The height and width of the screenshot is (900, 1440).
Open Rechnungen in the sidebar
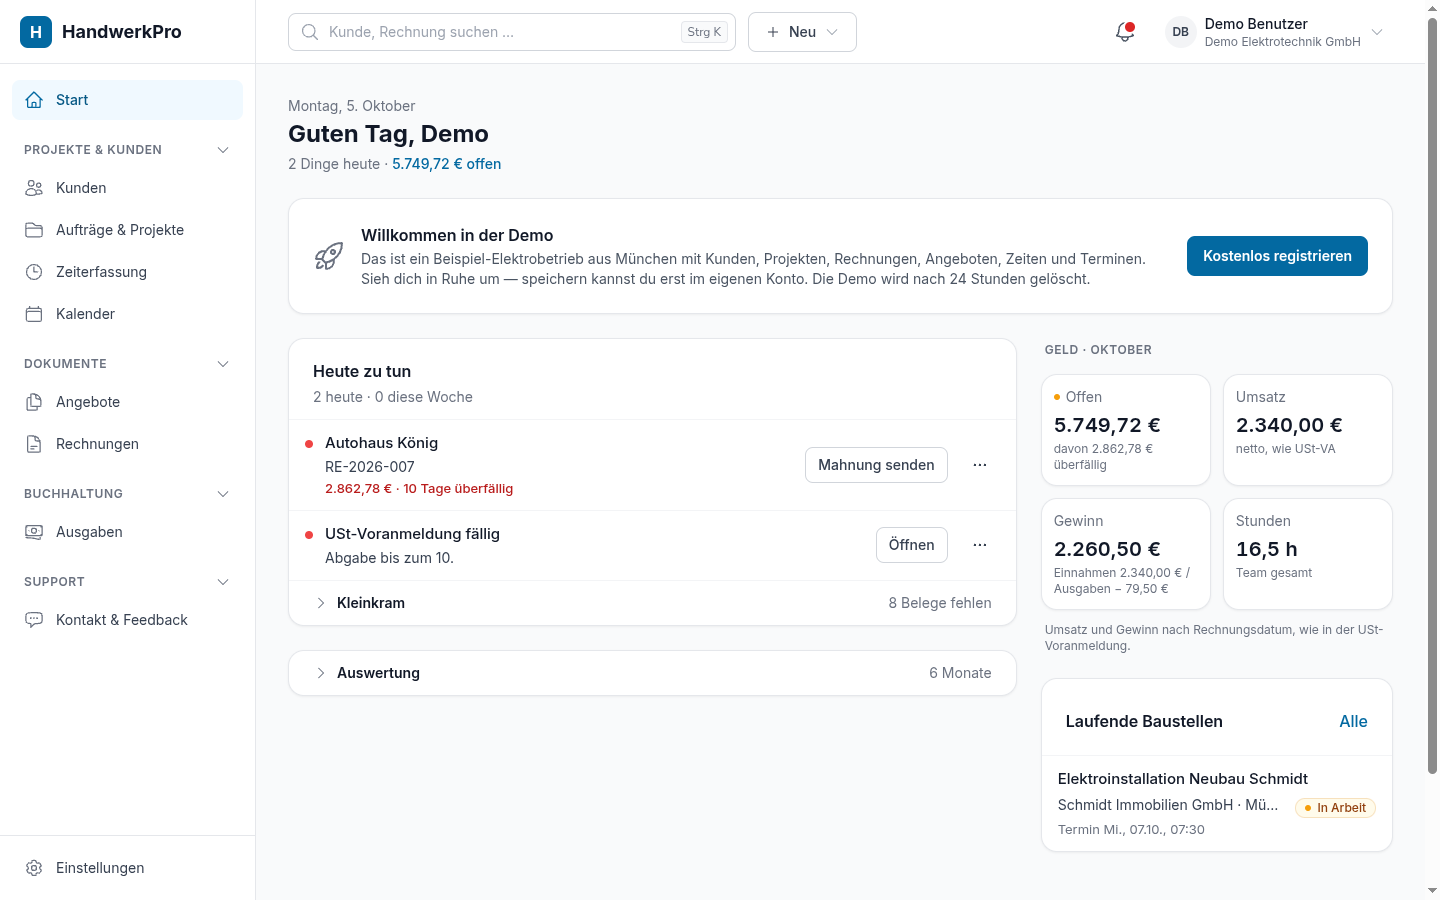[x=127, y=444]
